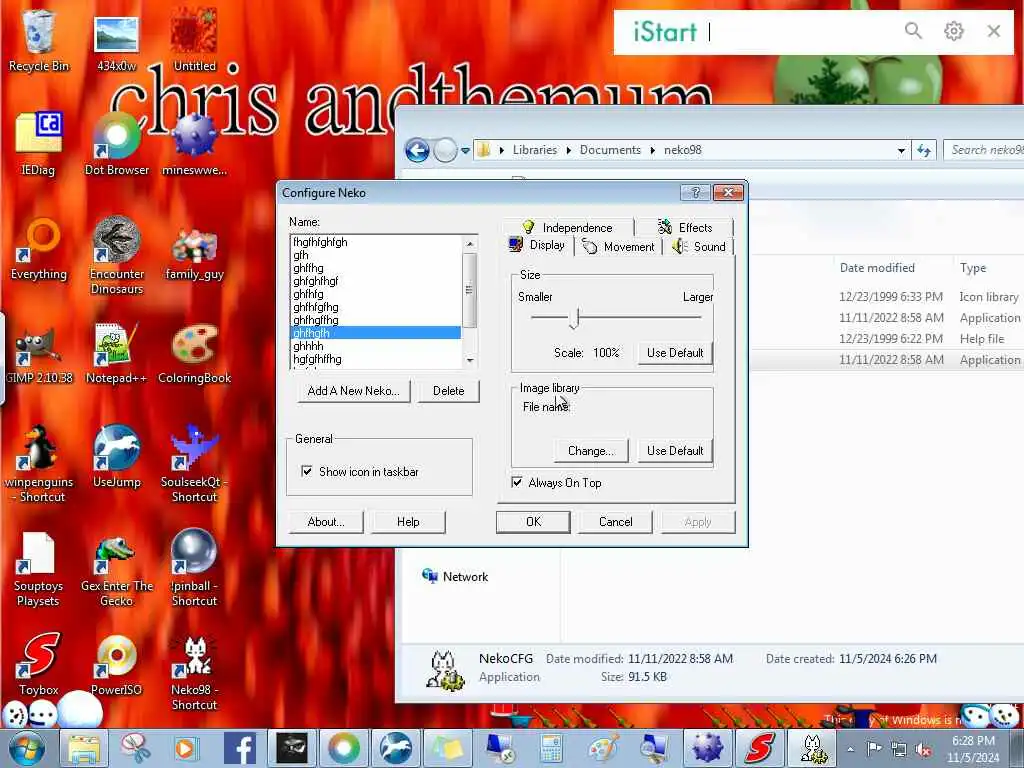Click the Explorer refresh button
Viewport: 1024px width, 768px height.
923,150
